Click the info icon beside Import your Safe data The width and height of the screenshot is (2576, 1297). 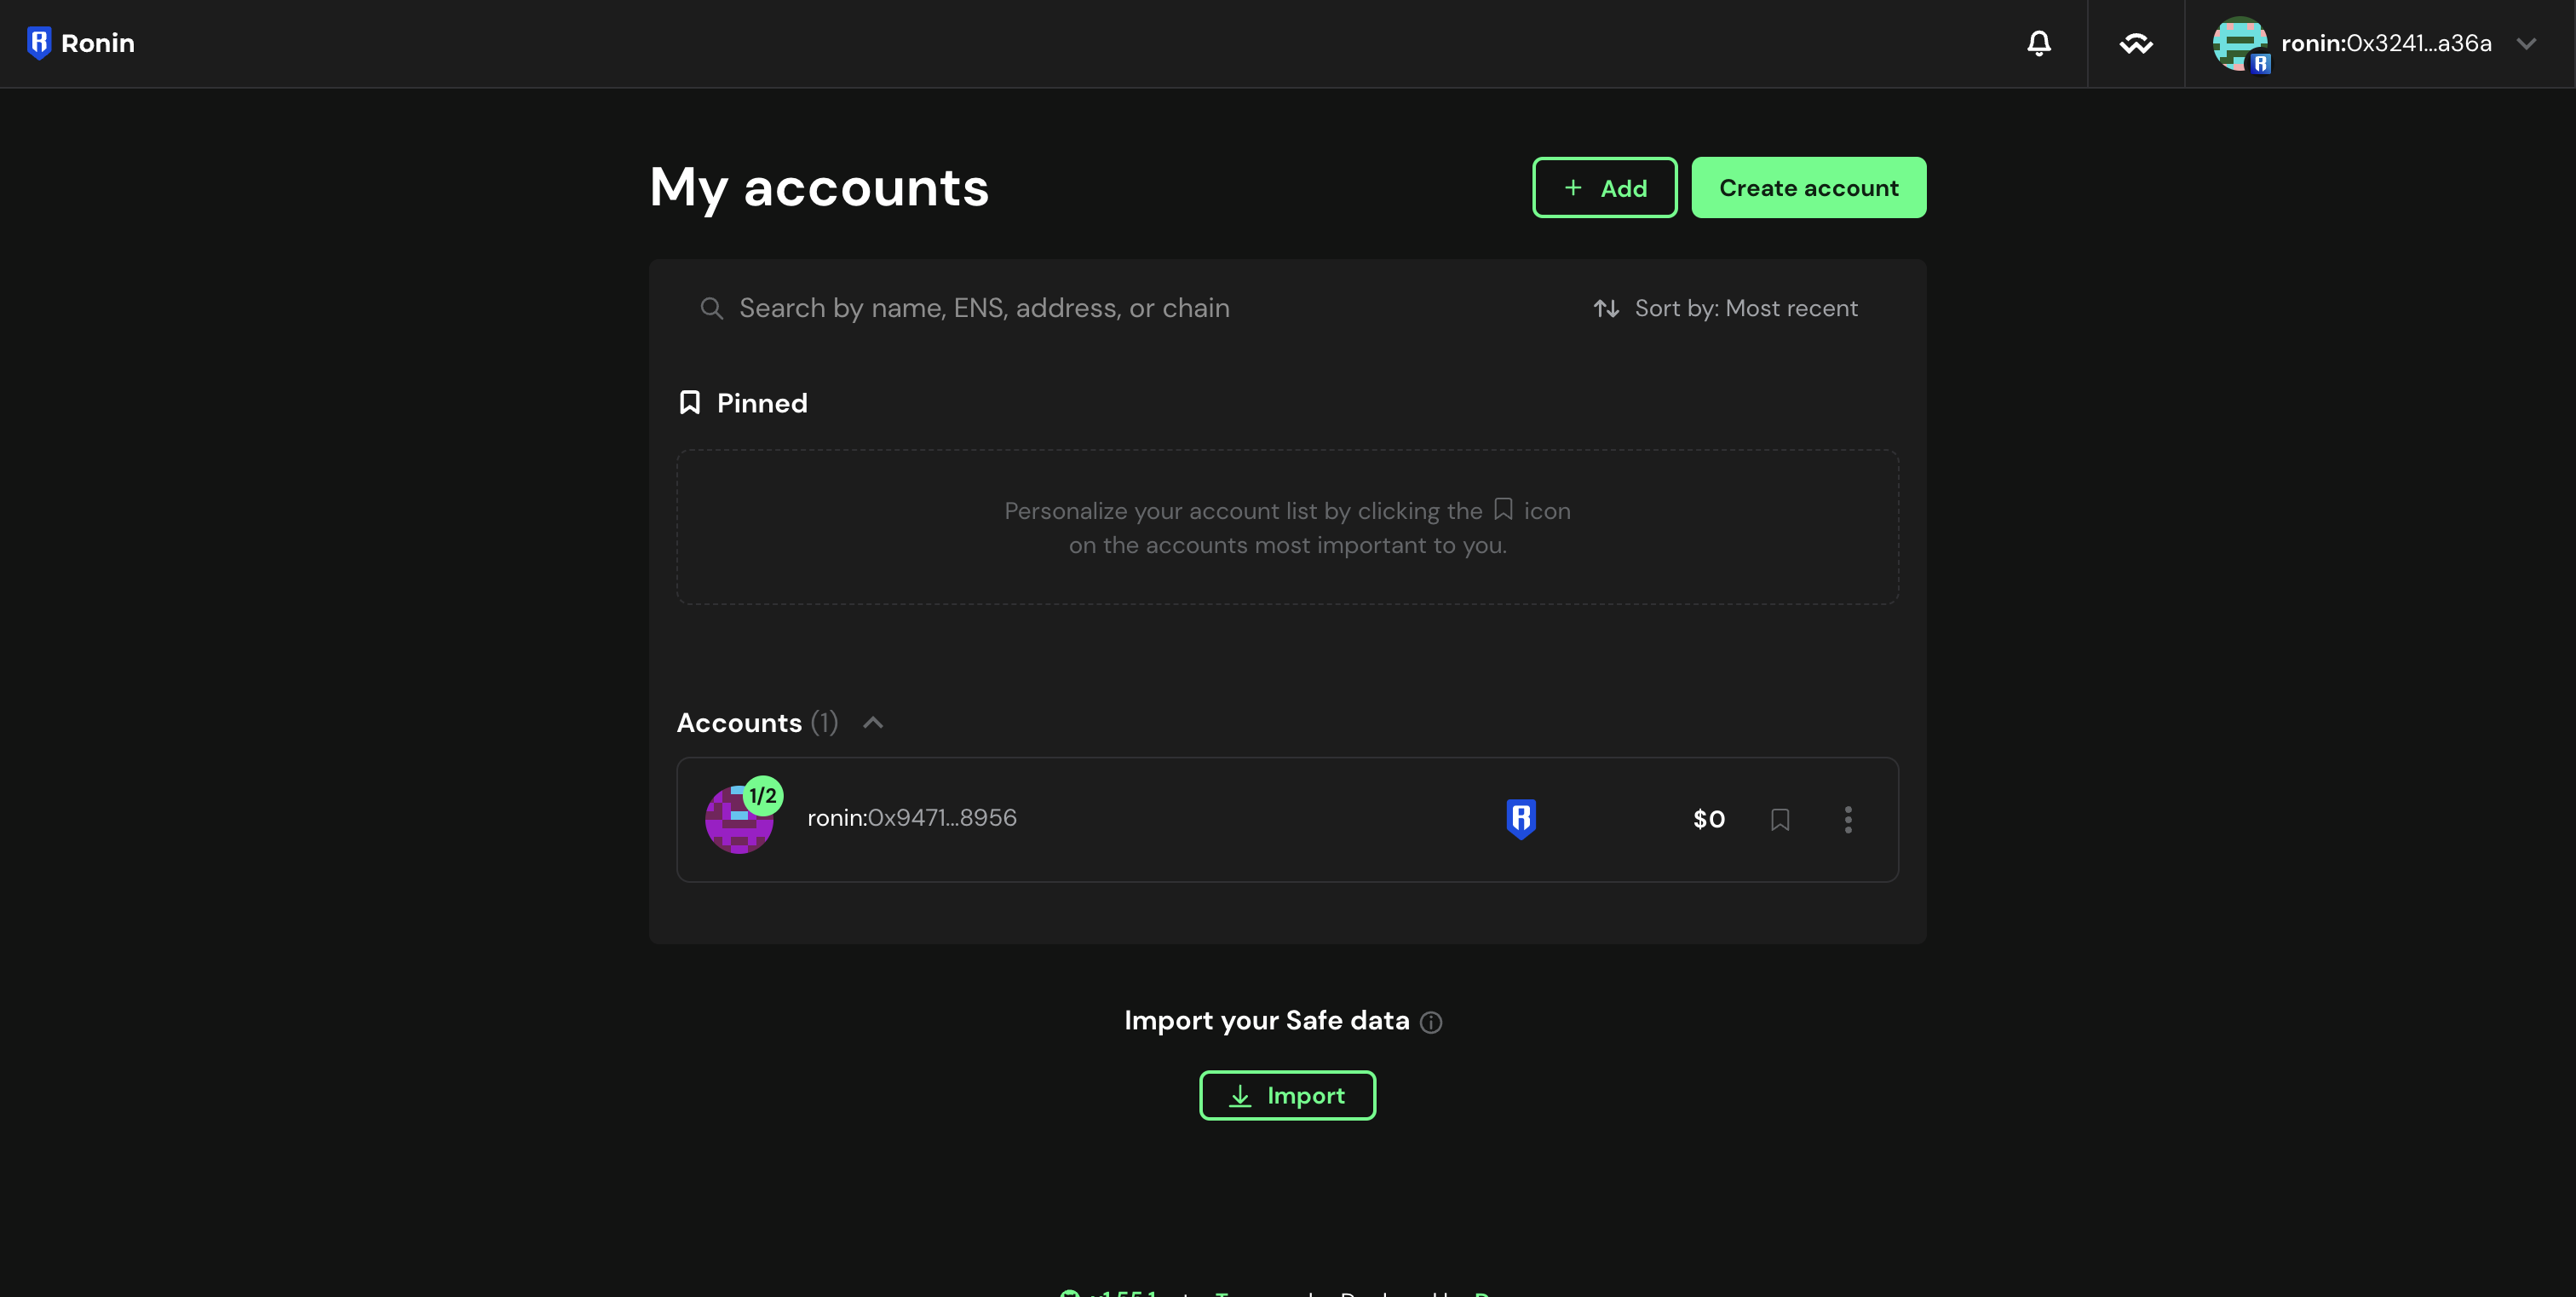1431,1022
